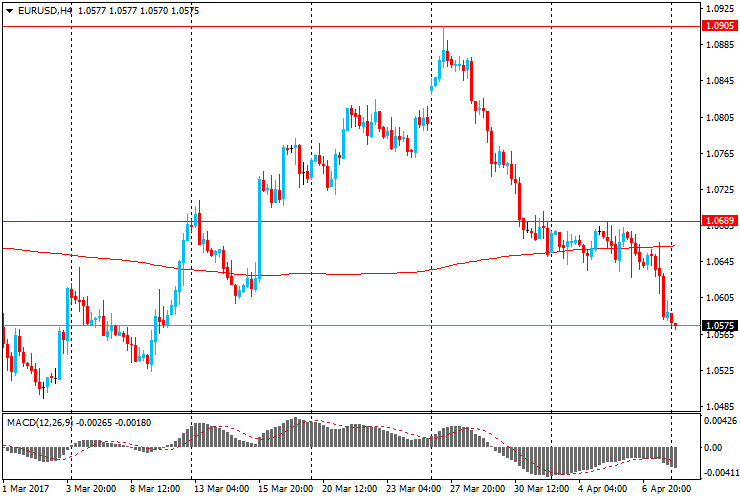Viewport: 740px width, 500px height.
Task: Click the 1.0805 price scale value
Action: 720,118
